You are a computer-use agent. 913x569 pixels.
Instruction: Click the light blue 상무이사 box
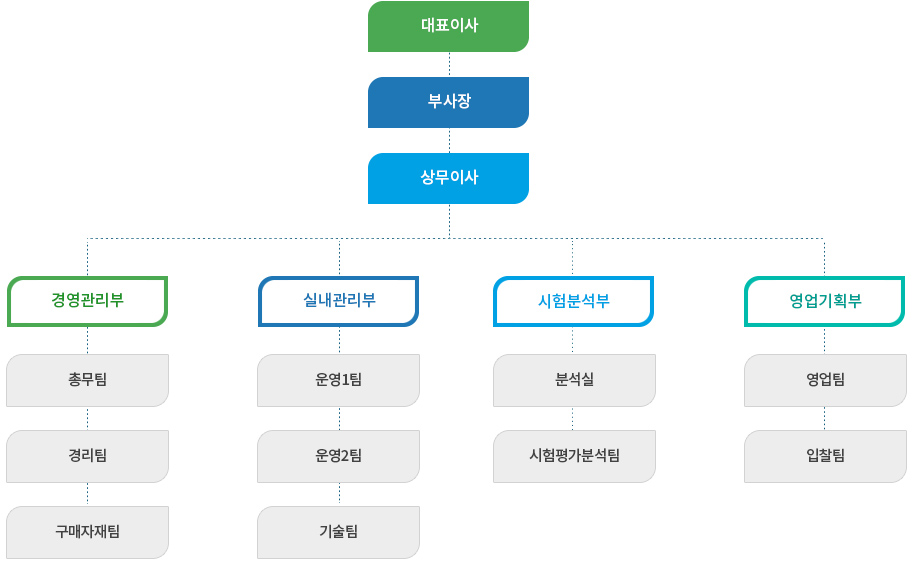(x=448, y=178)
